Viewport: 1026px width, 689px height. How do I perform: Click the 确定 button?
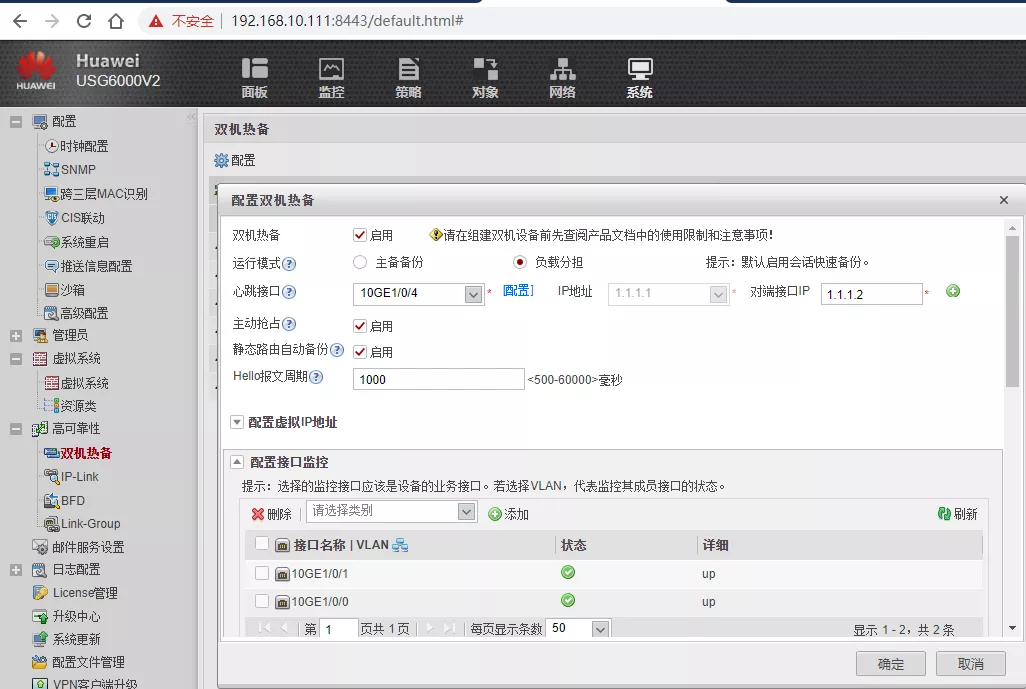pos(890,664)
